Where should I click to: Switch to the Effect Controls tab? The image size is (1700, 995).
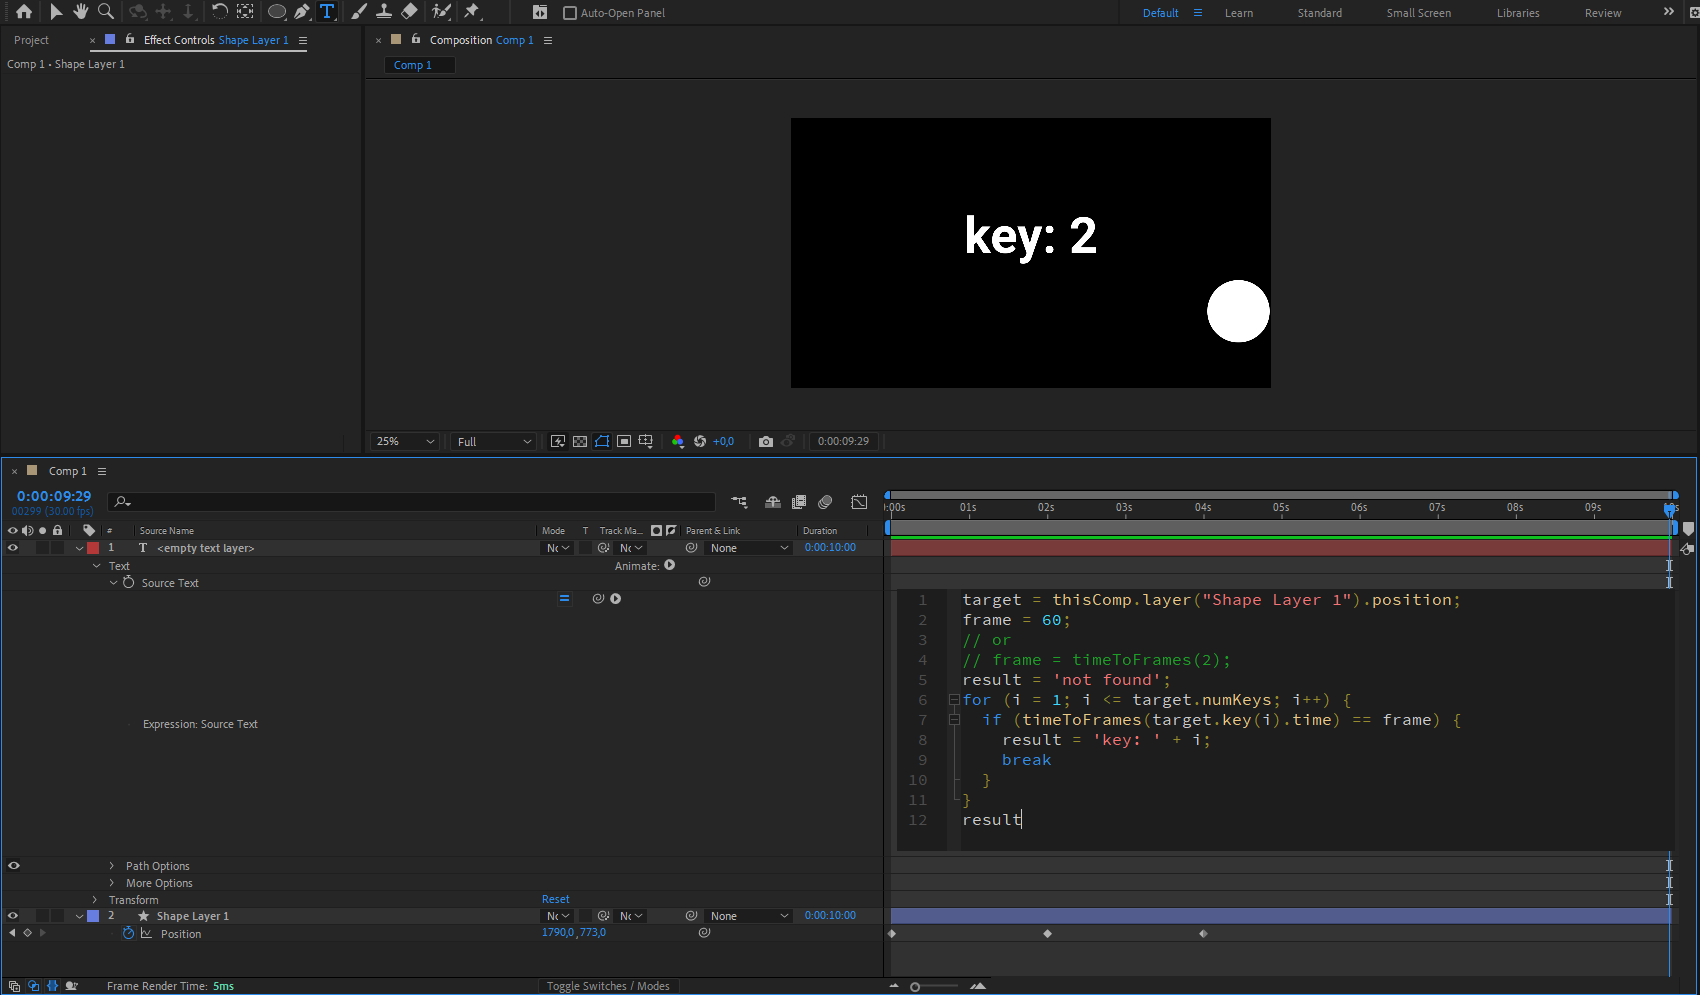point(181,40)
